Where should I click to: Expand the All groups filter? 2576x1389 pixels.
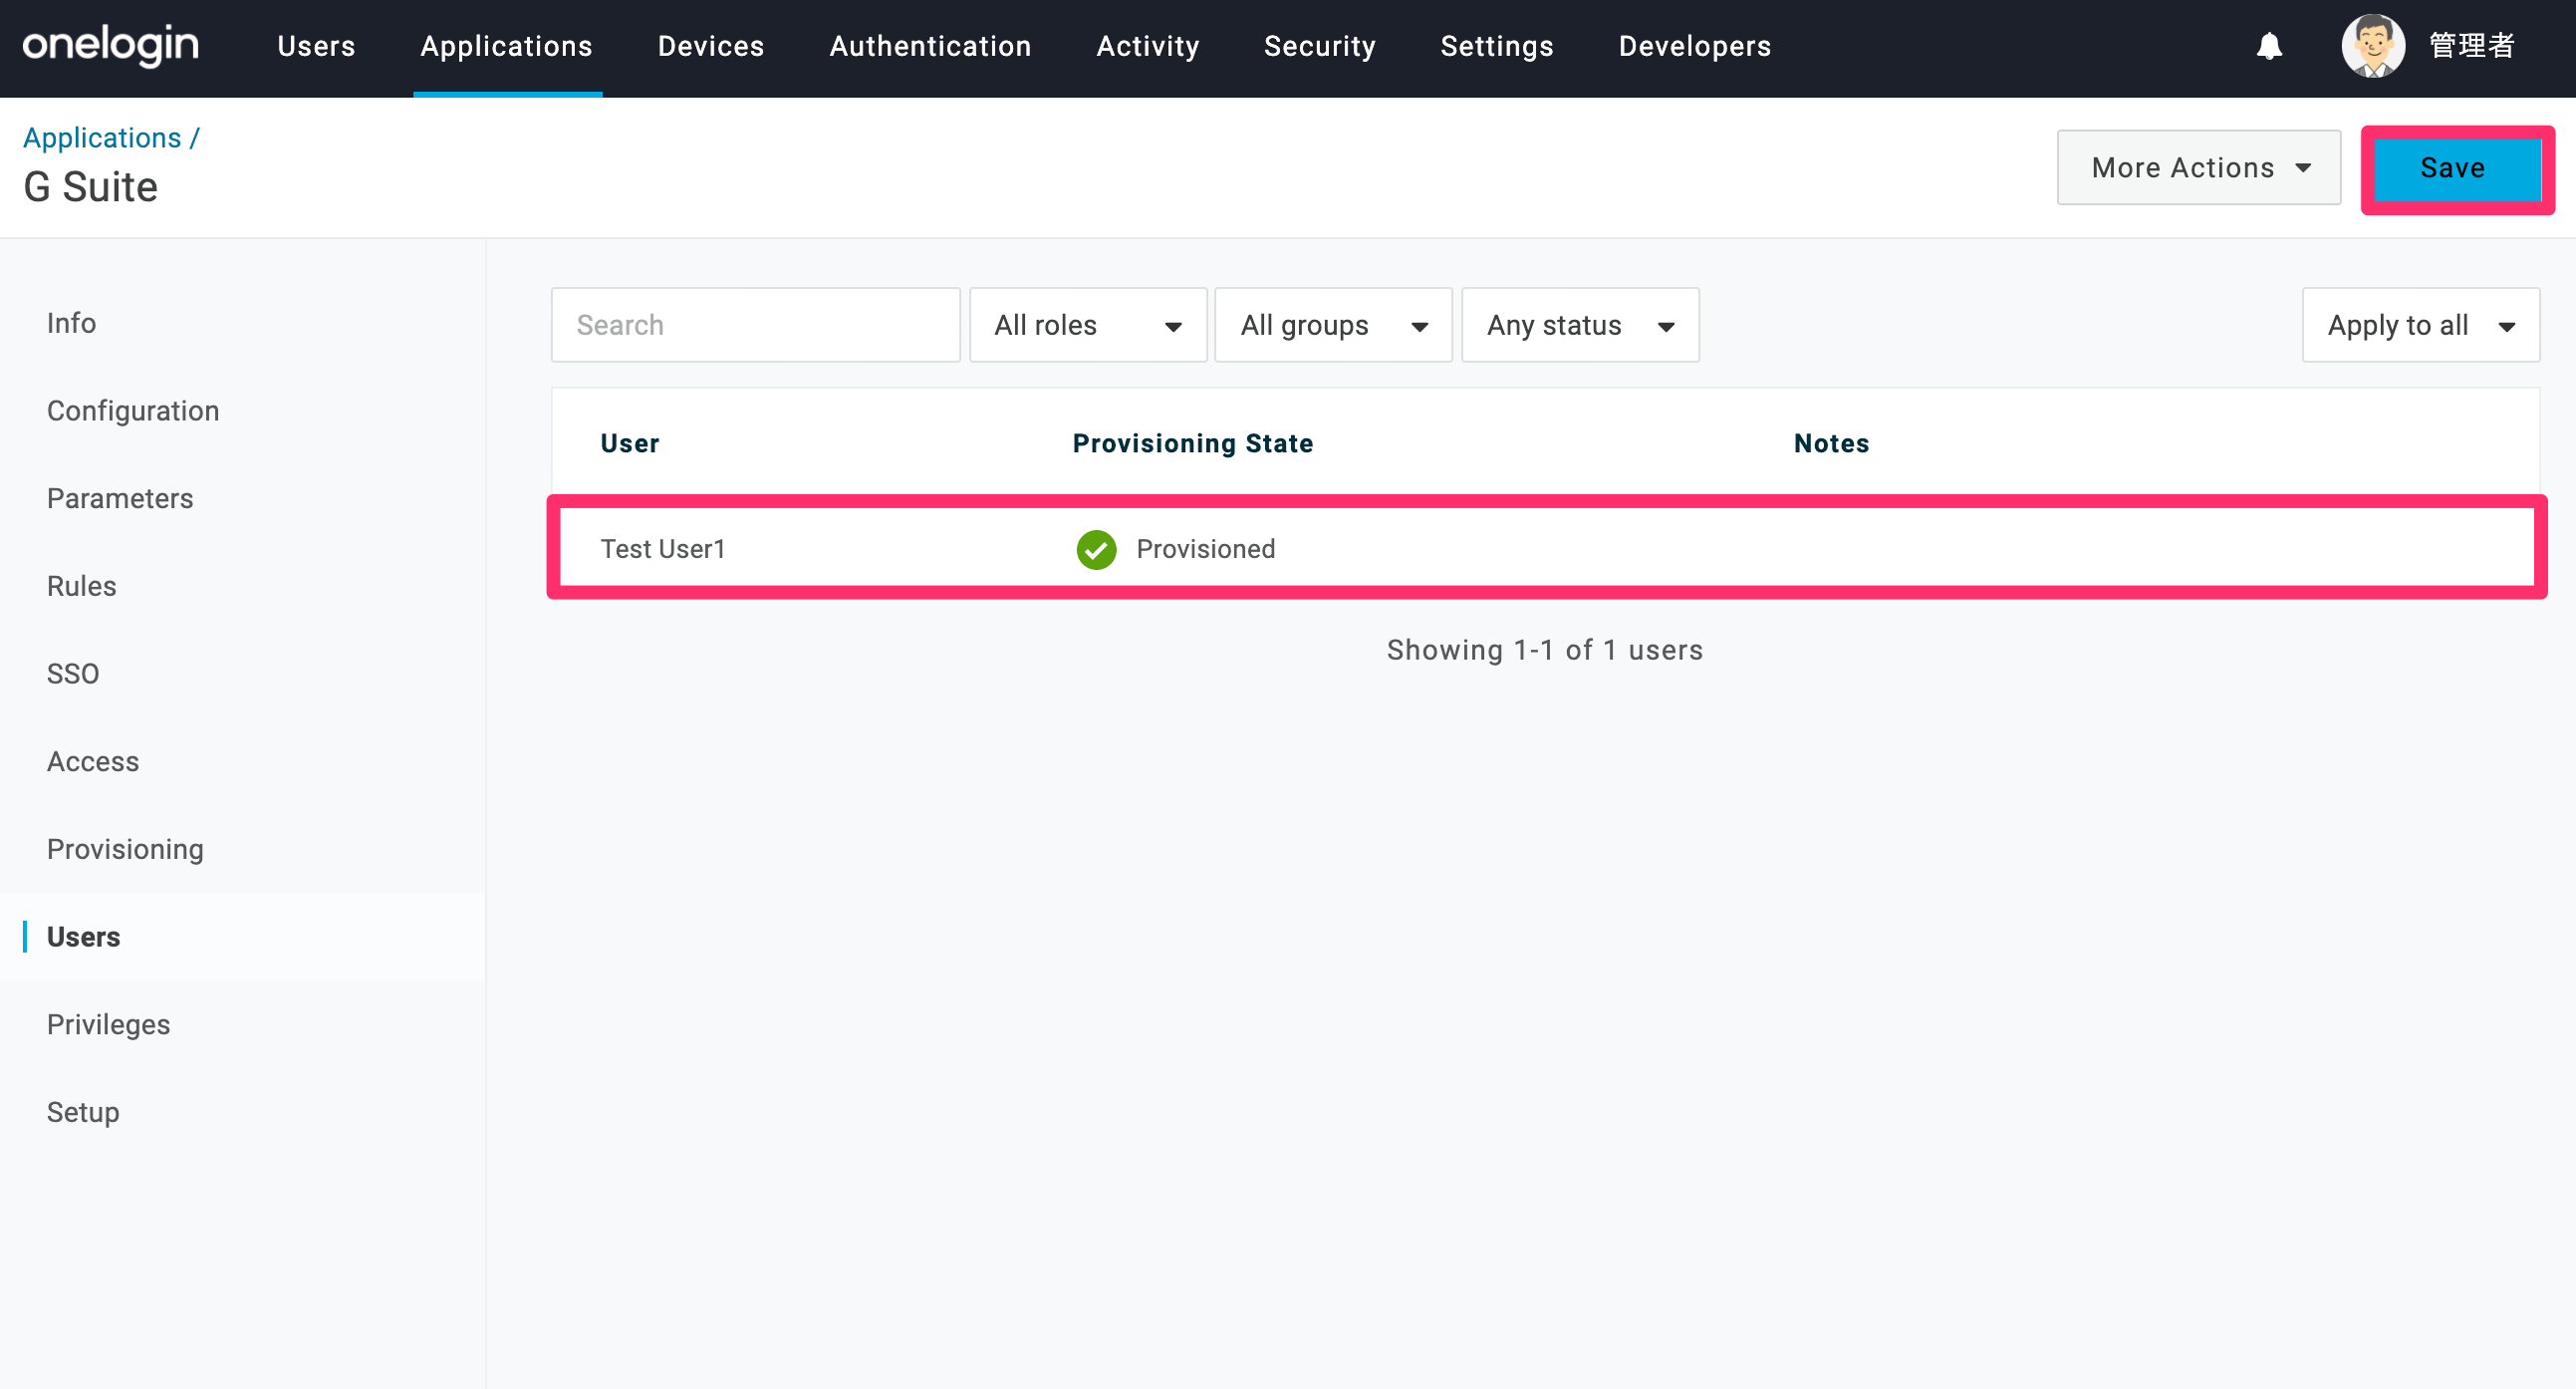pyautogui.click(x=1333, y=325)
